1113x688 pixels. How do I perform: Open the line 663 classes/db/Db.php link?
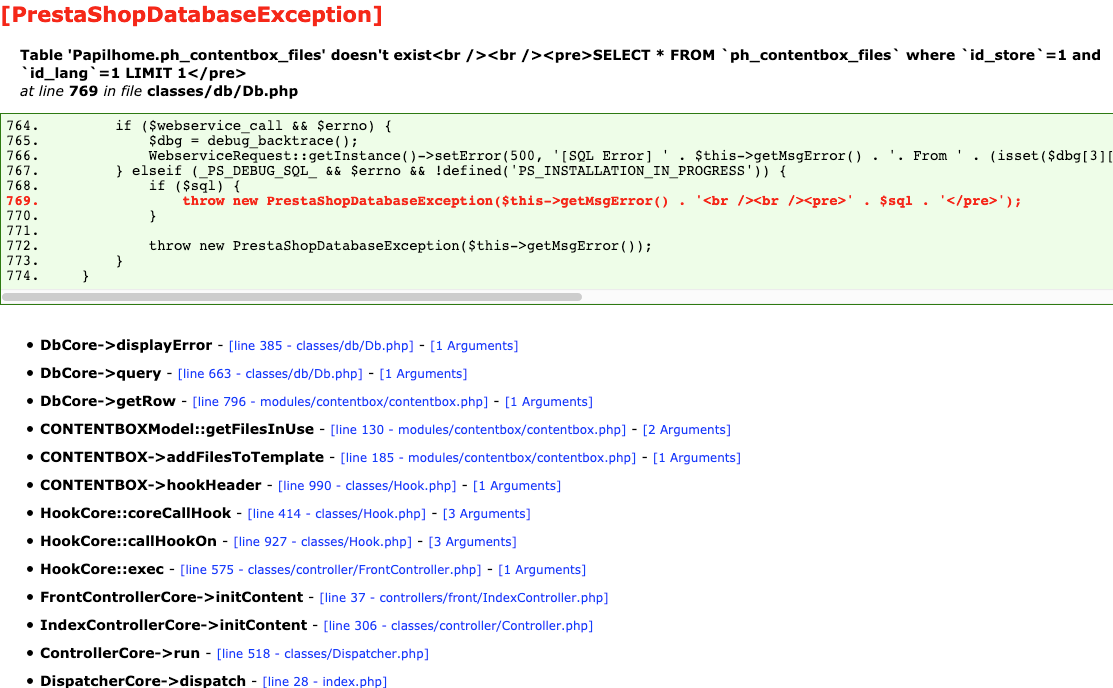point(270,373)
